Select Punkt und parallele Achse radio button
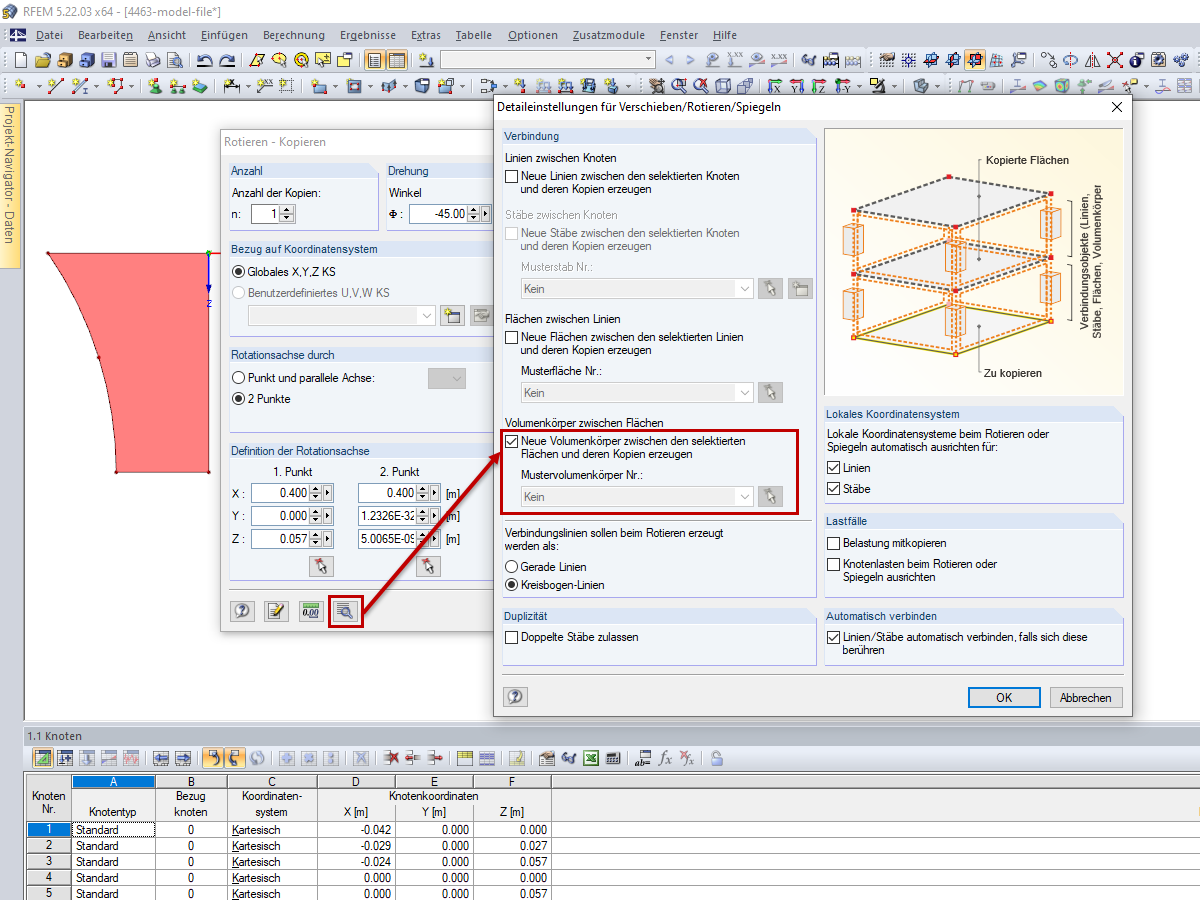1200x900 pixels. click(238, 378)
